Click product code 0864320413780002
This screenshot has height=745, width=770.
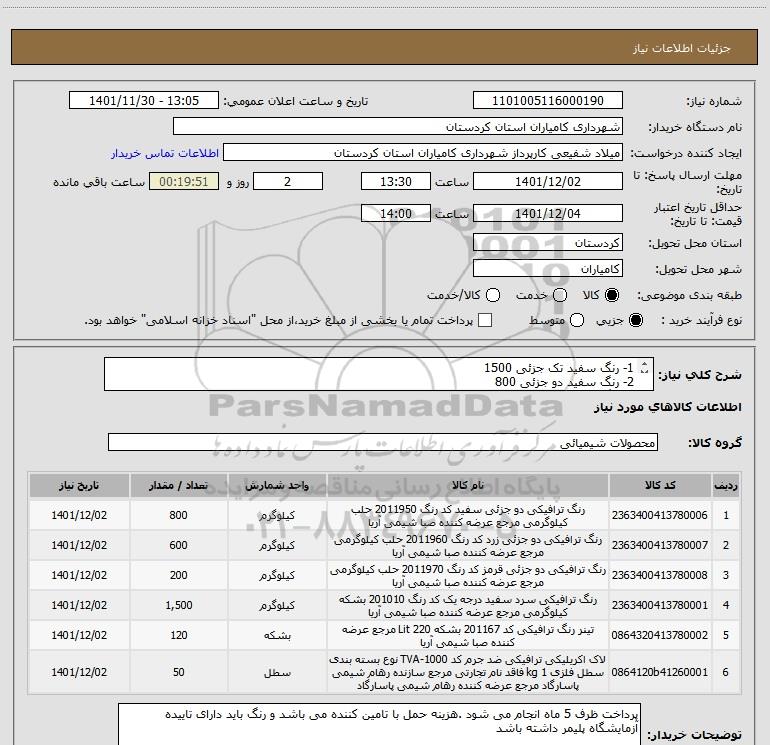click(x=660, y=635)
